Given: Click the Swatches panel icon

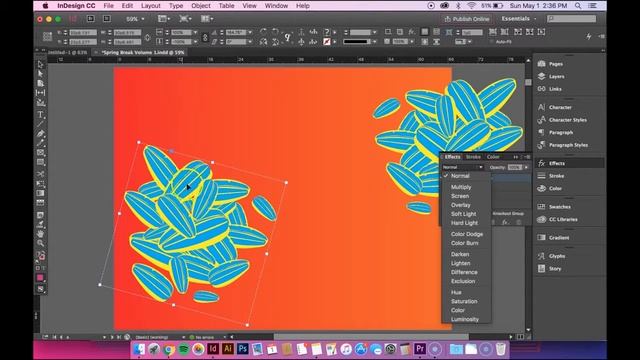Looking at the screenshot, I should 542,207.
